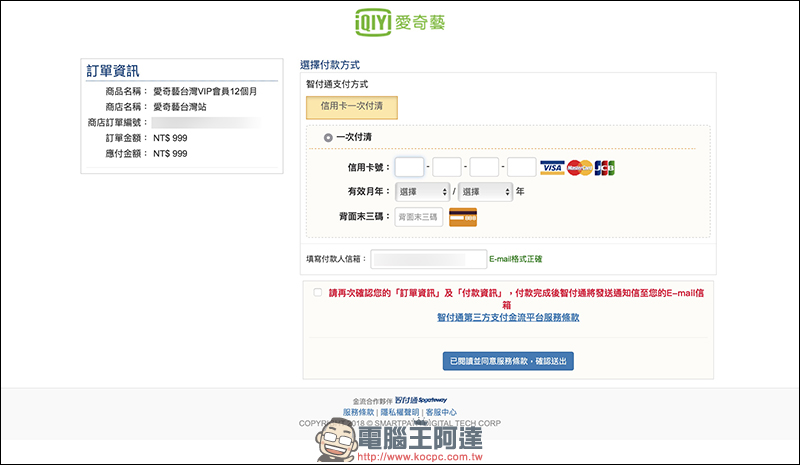Click the 訂單金額 NT$ 999 value
Viewport: 800px width, 465px height.
click(x=170, y=138)
